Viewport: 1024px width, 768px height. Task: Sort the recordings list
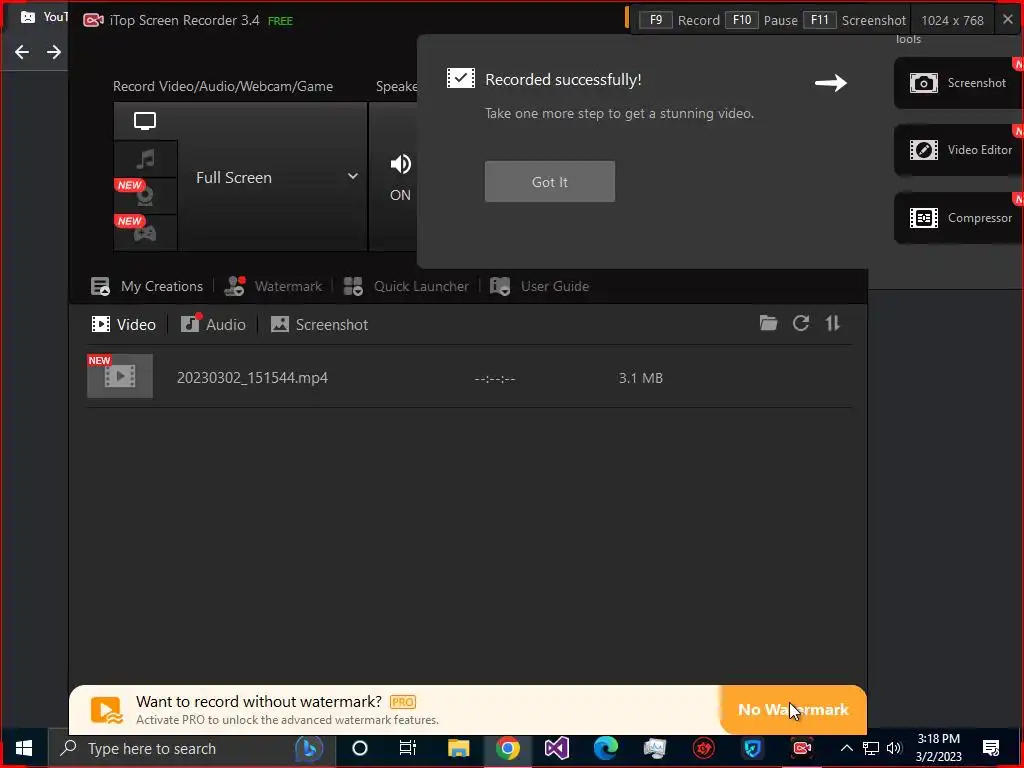(833, 323)
